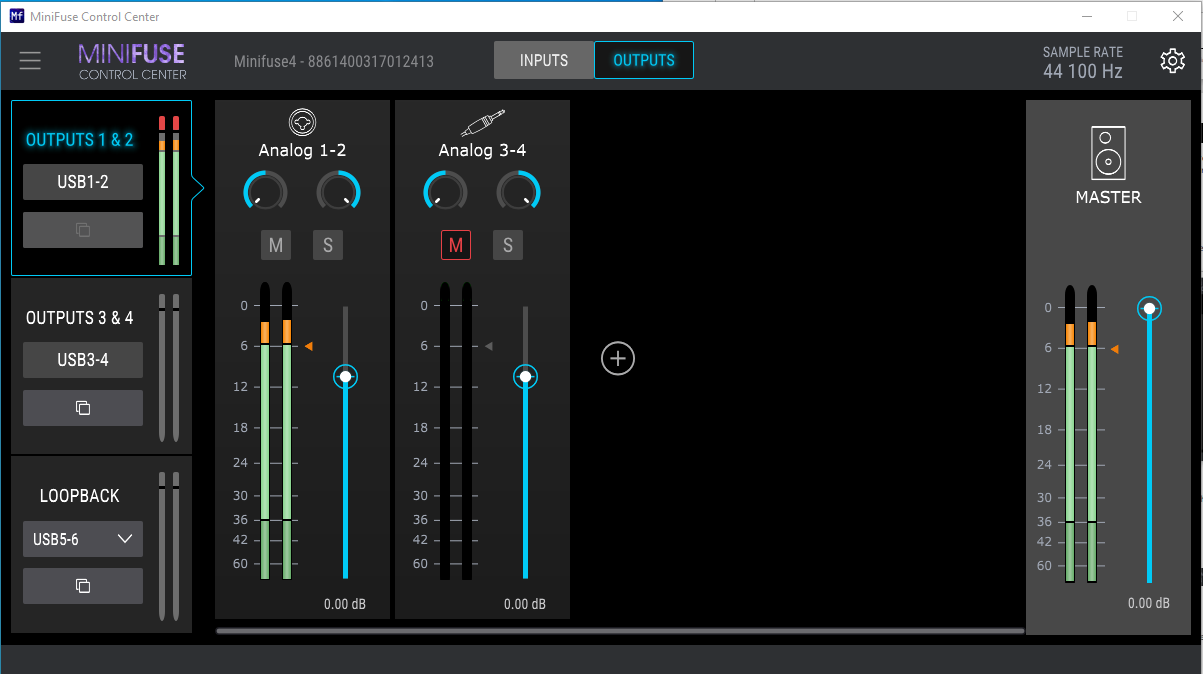Click the Analog 1-2 left pan knob

pyautogui.click(x=265, y=190)
